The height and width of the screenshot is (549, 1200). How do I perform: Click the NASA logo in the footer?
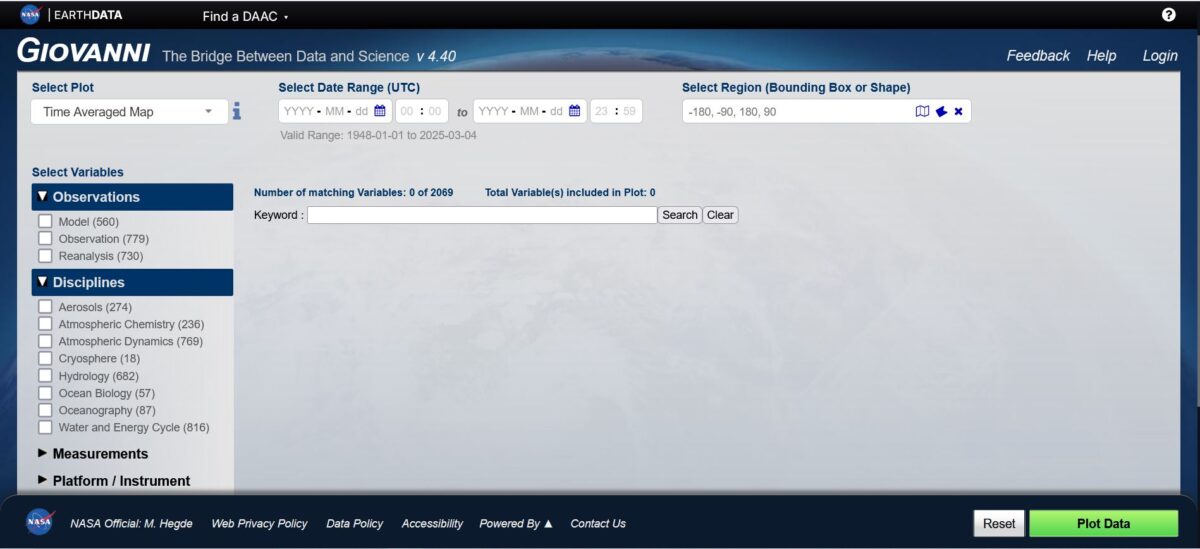tap(40, 522)
